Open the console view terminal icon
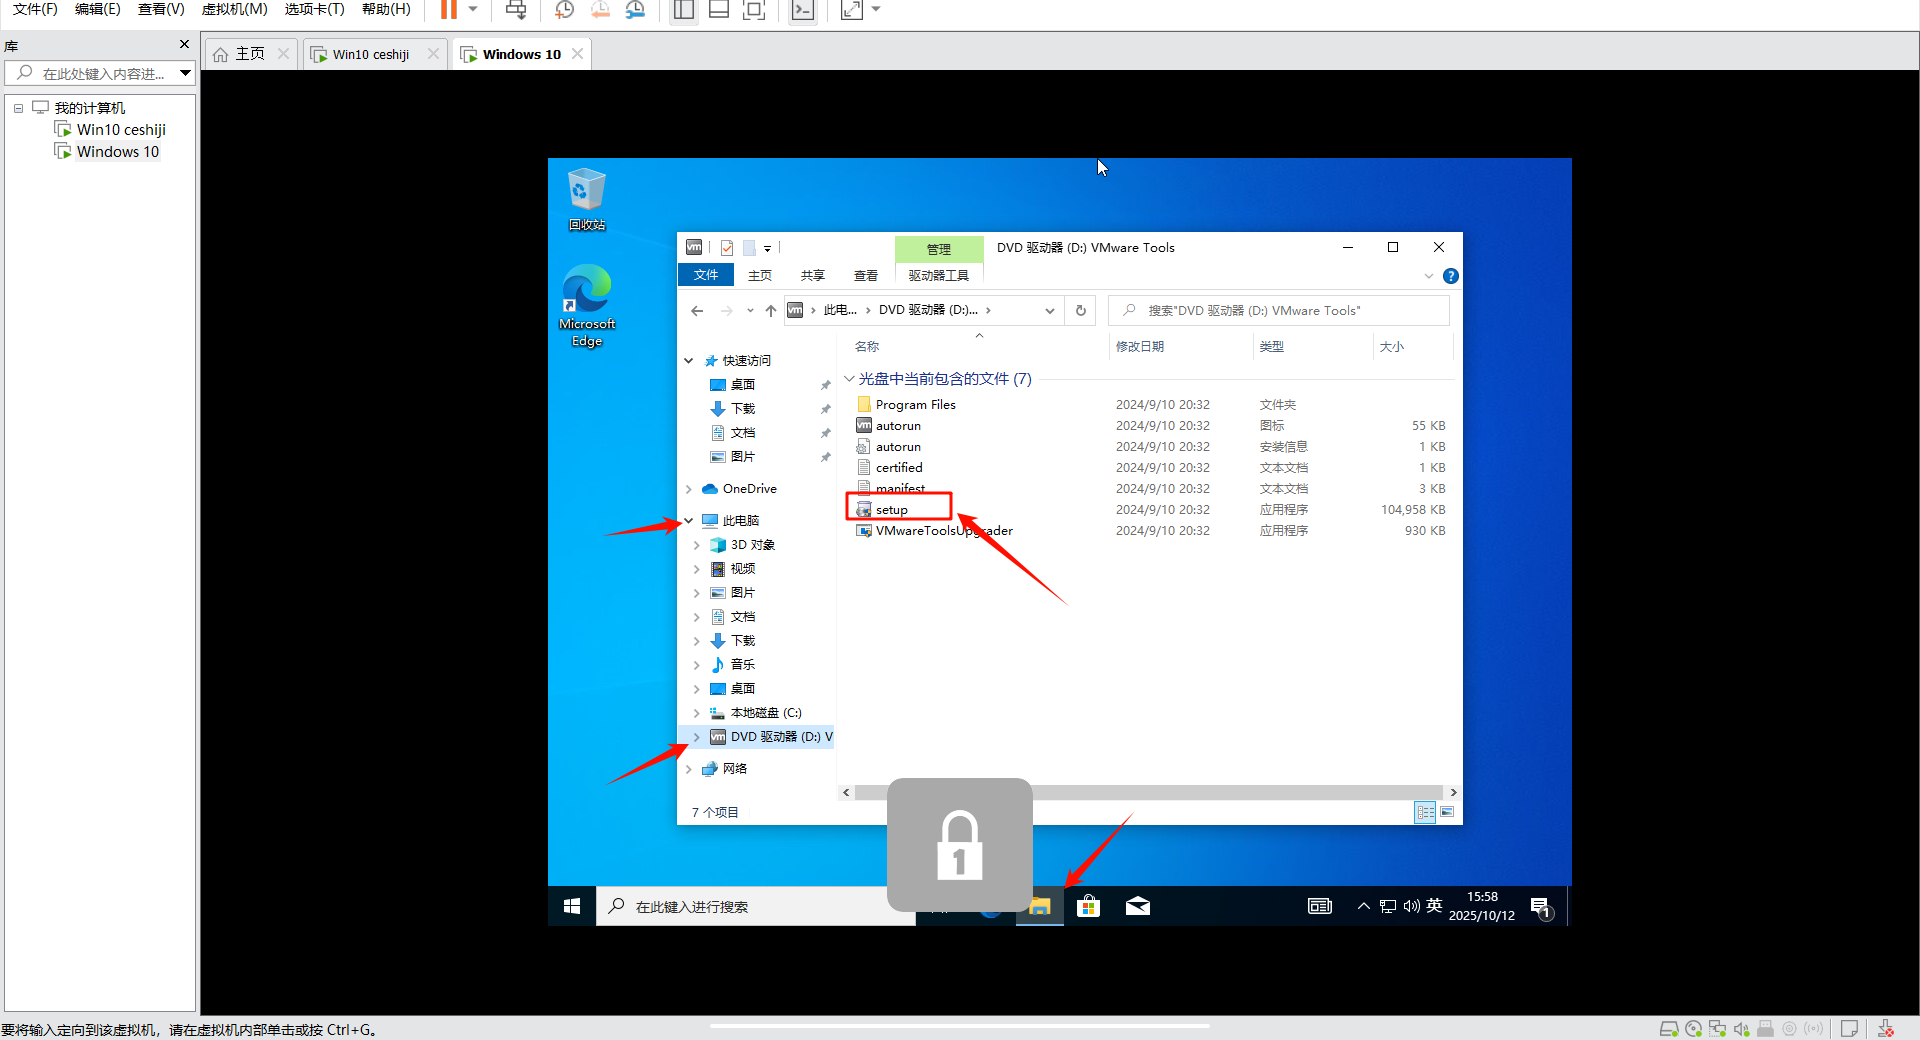Image resolution: width=1920 pixels, height=1040 pixels. [x=802, y=10]
